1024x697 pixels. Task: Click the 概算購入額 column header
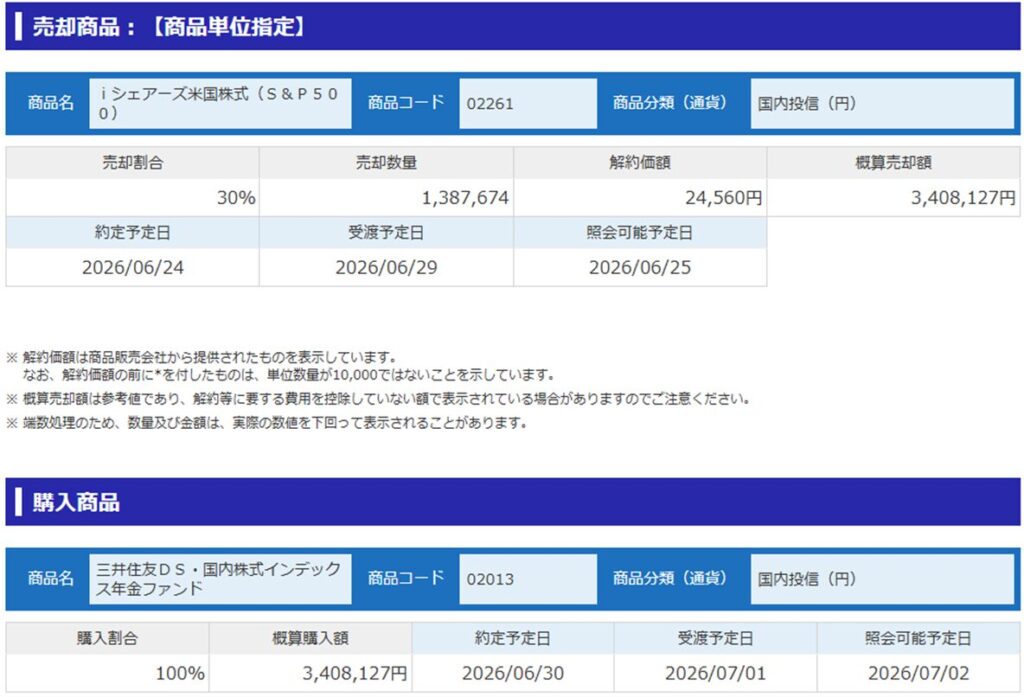tap(310, 638)
